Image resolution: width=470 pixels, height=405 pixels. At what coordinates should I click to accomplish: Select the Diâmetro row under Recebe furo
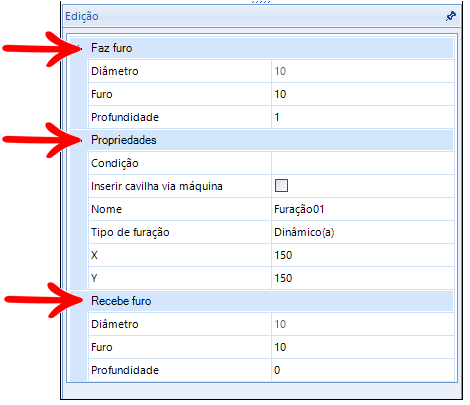click(x=271, y=324)
